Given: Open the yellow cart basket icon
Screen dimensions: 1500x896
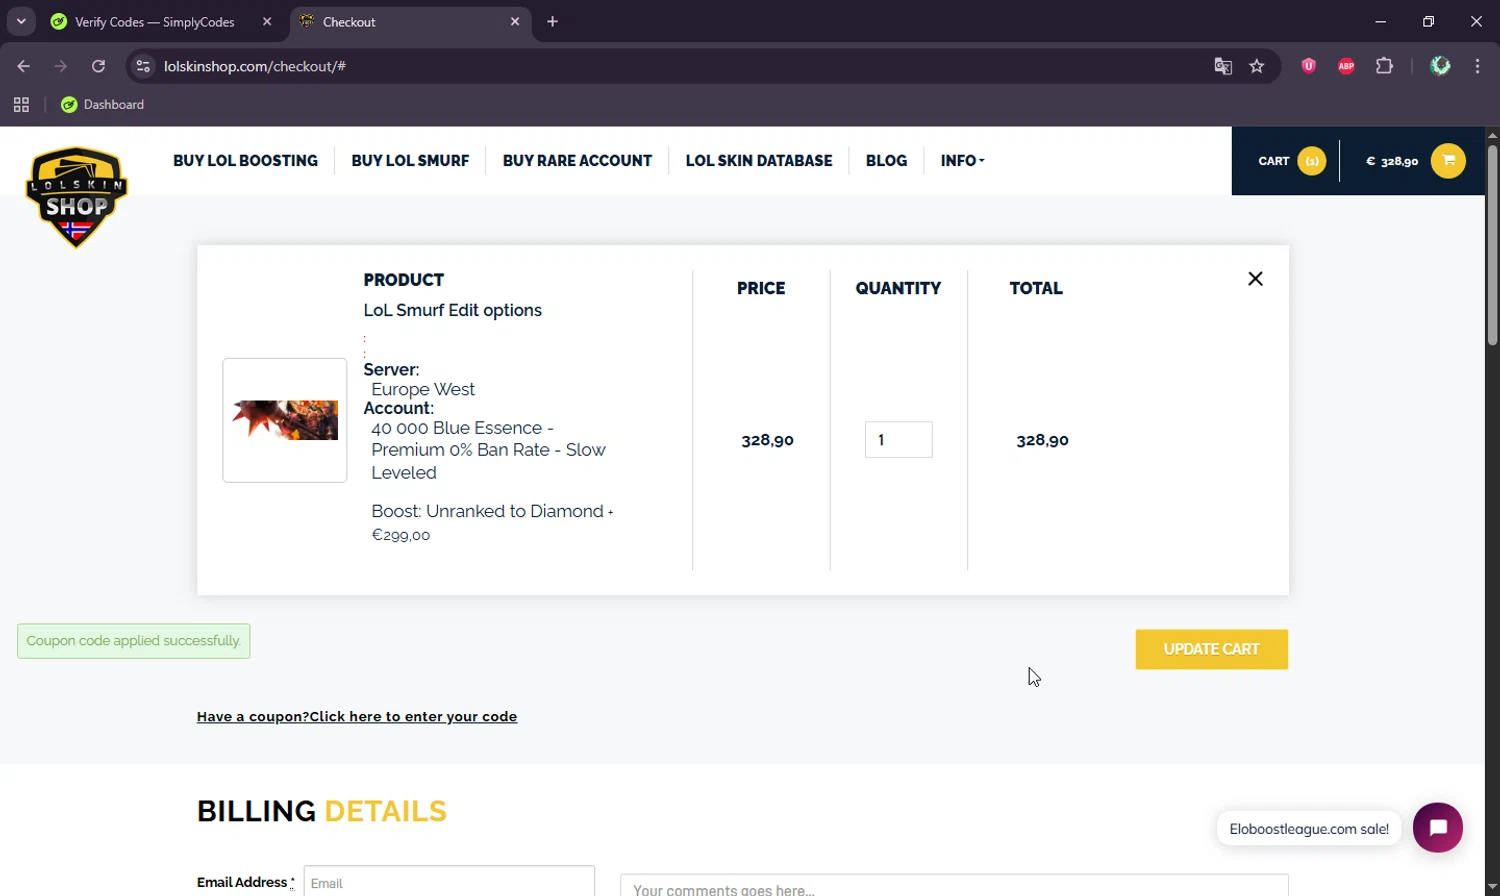Looking at the screenshot, I should click(x=1448, y=161).
